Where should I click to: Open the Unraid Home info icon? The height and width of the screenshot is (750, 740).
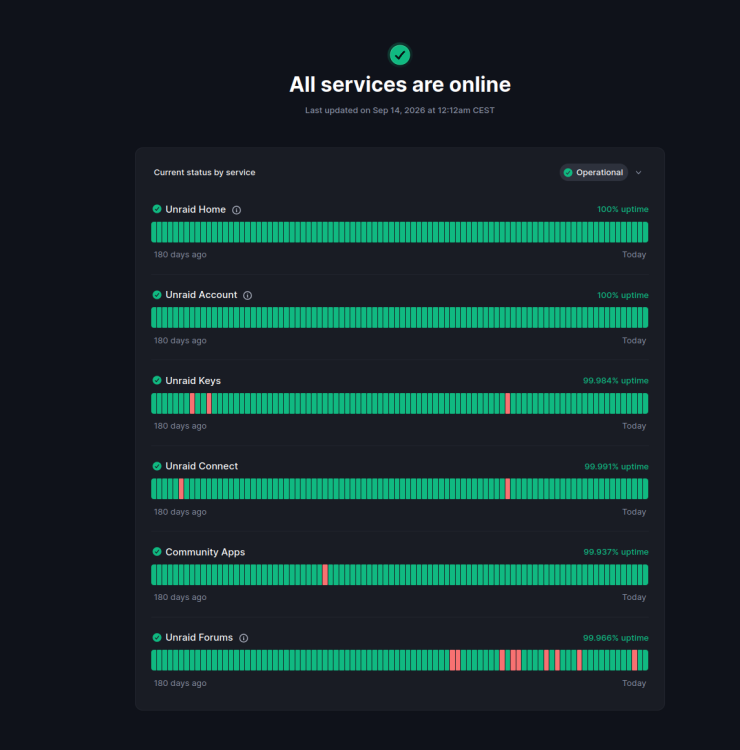pos(236,210)
